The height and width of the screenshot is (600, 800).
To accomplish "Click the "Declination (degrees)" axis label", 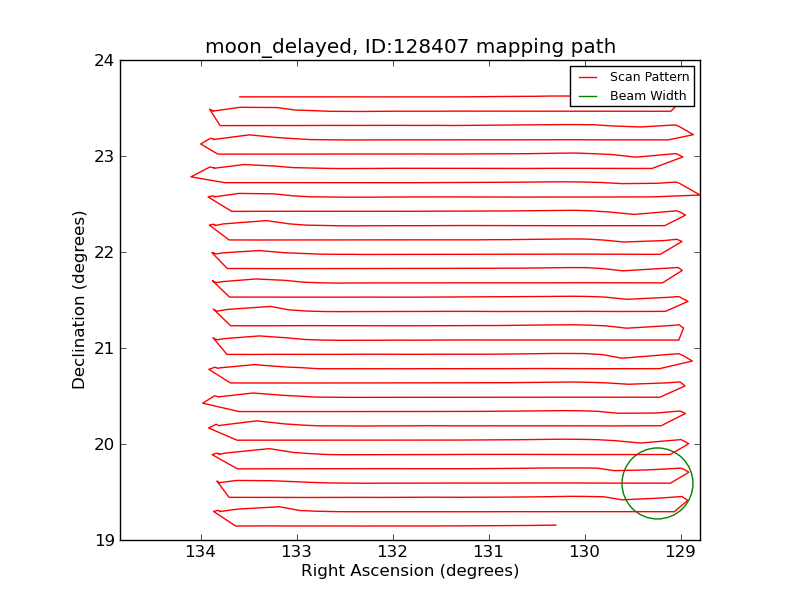I will click(78, 300).
